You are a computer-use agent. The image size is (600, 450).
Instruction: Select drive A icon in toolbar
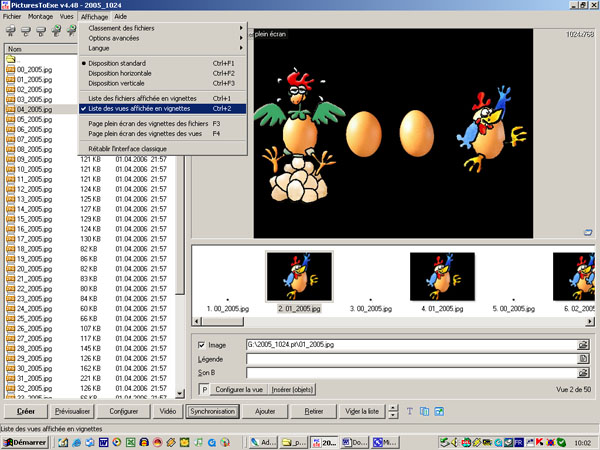(11, 31)
